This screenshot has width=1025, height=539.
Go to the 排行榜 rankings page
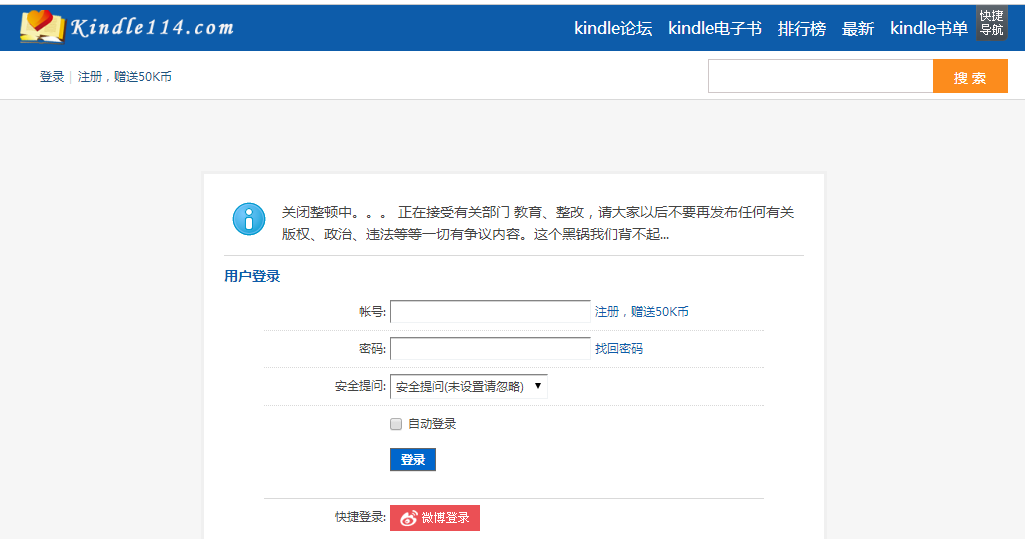click(801, 28)
